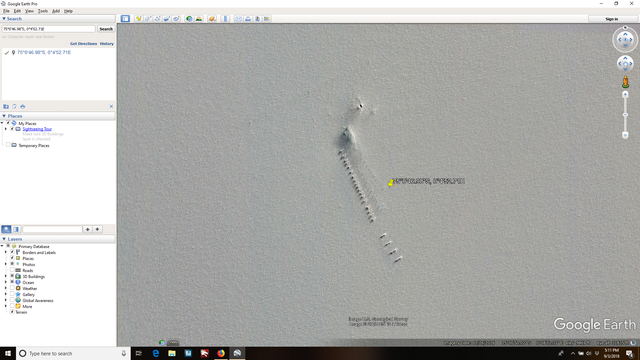Select the coordinates search result entry
The image size is (640, 360).
pyautogui.click(x=44, y=52)
